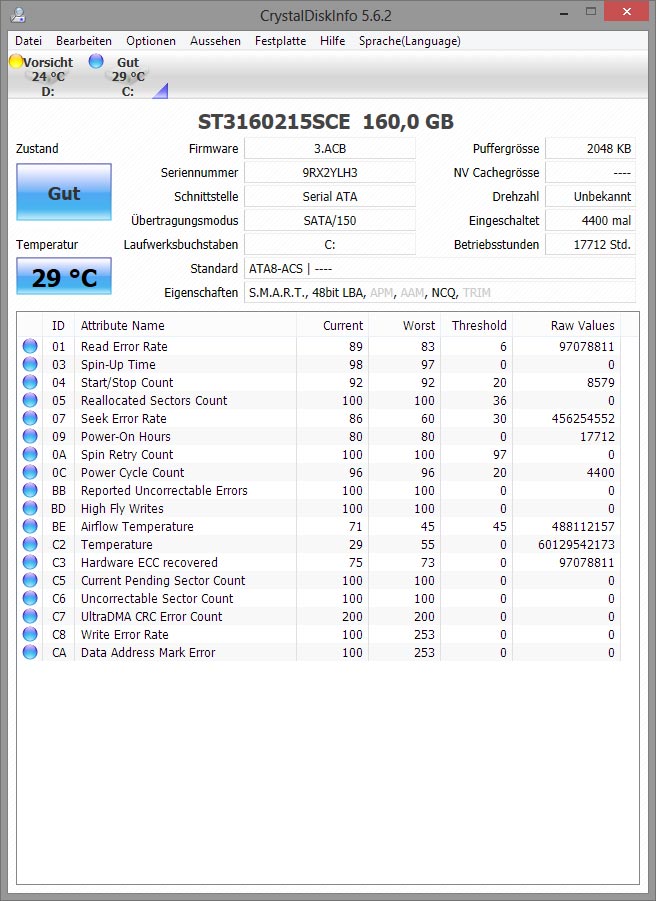The width and height of the screenshot is (656, 901).
Task: Close the CrystalDiskInfo window
Action: (x=627, y=11)
